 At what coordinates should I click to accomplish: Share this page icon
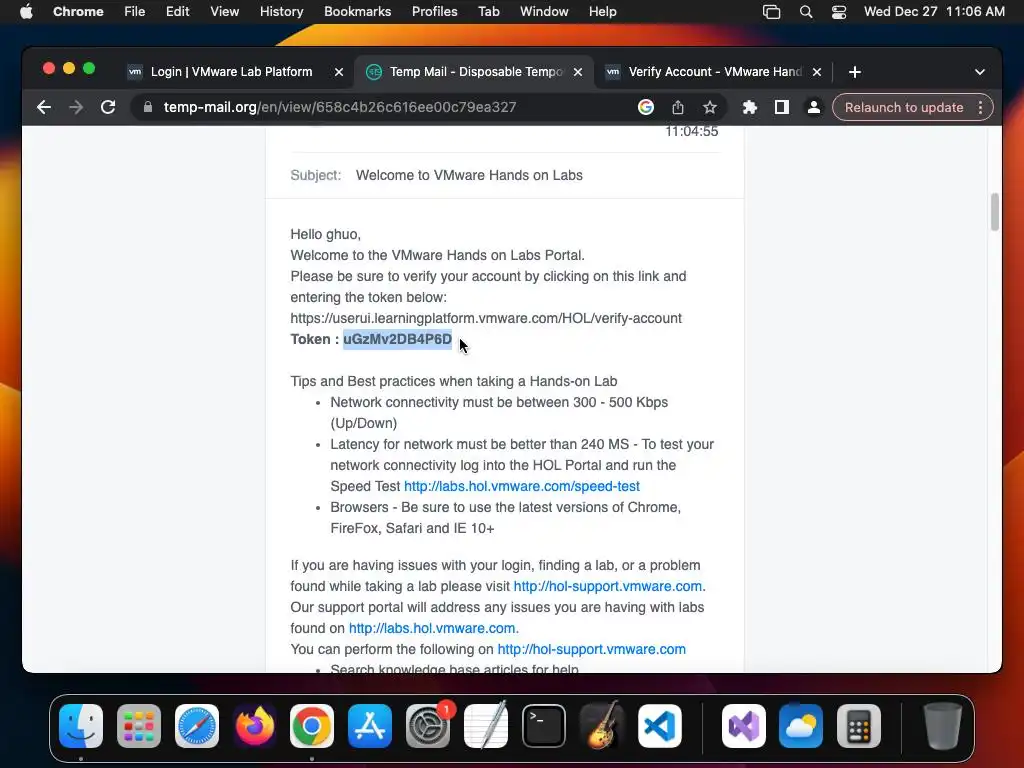pos(678,107)
